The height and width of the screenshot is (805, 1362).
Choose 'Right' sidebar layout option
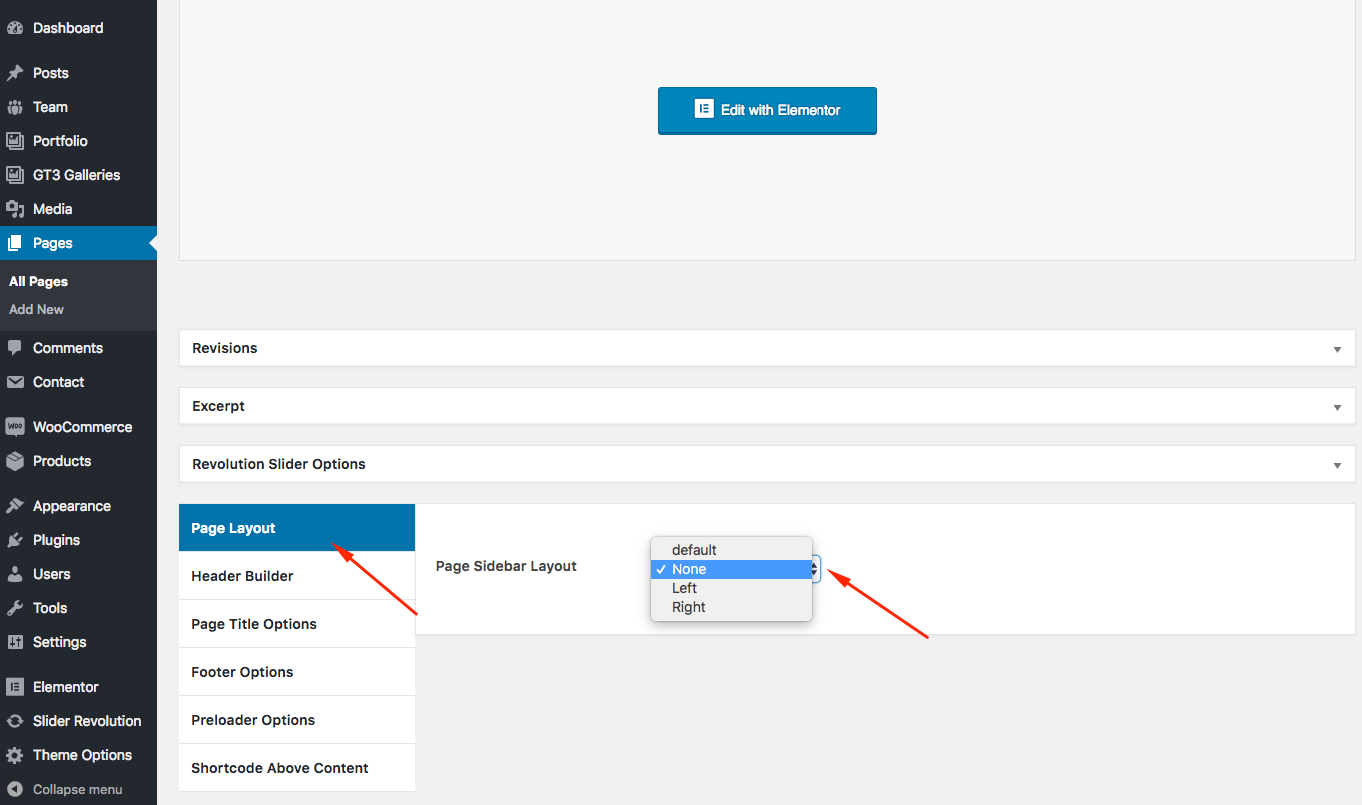(x=731, y=607)
